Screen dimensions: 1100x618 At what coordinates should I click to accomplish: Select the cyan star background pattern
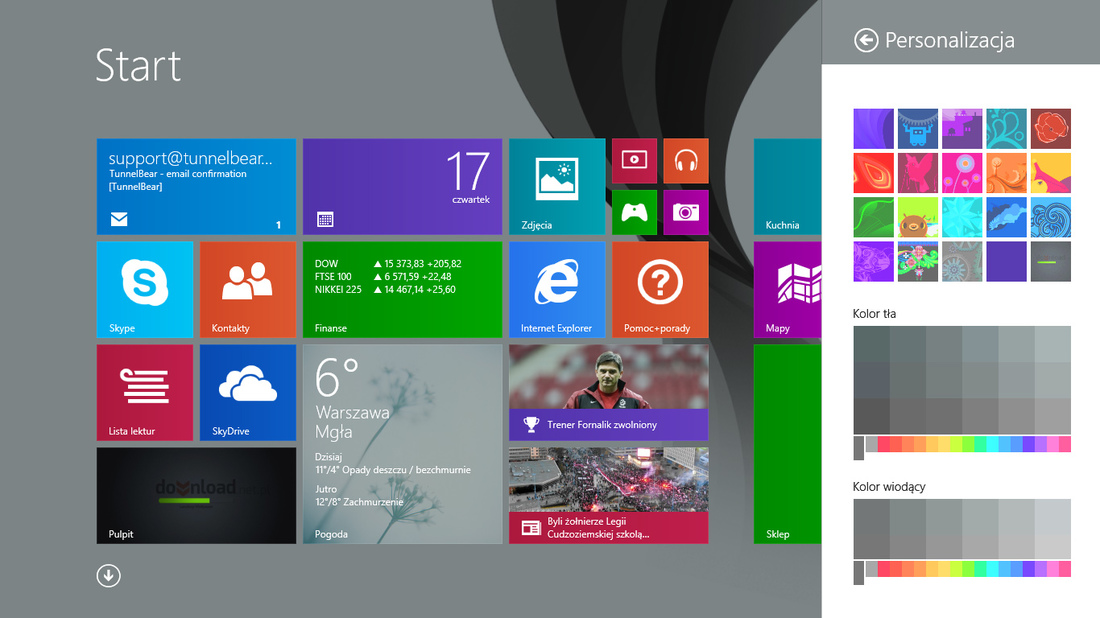pyautogui.click(x=962, y=217)
